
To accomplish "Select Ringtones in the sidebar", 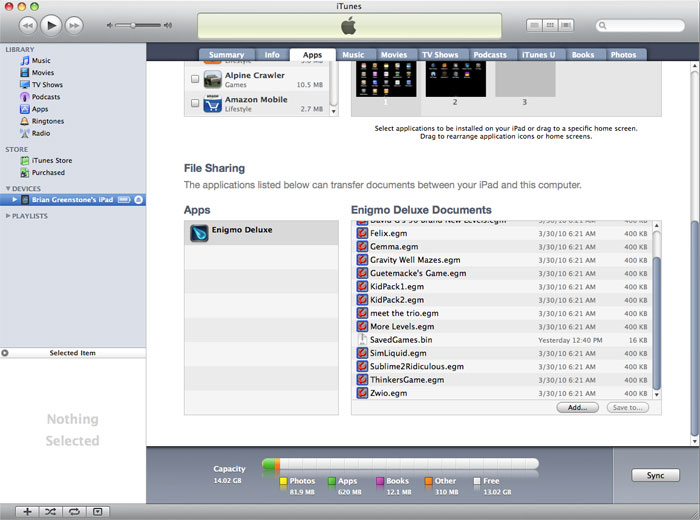I will [x=48, y=121].
